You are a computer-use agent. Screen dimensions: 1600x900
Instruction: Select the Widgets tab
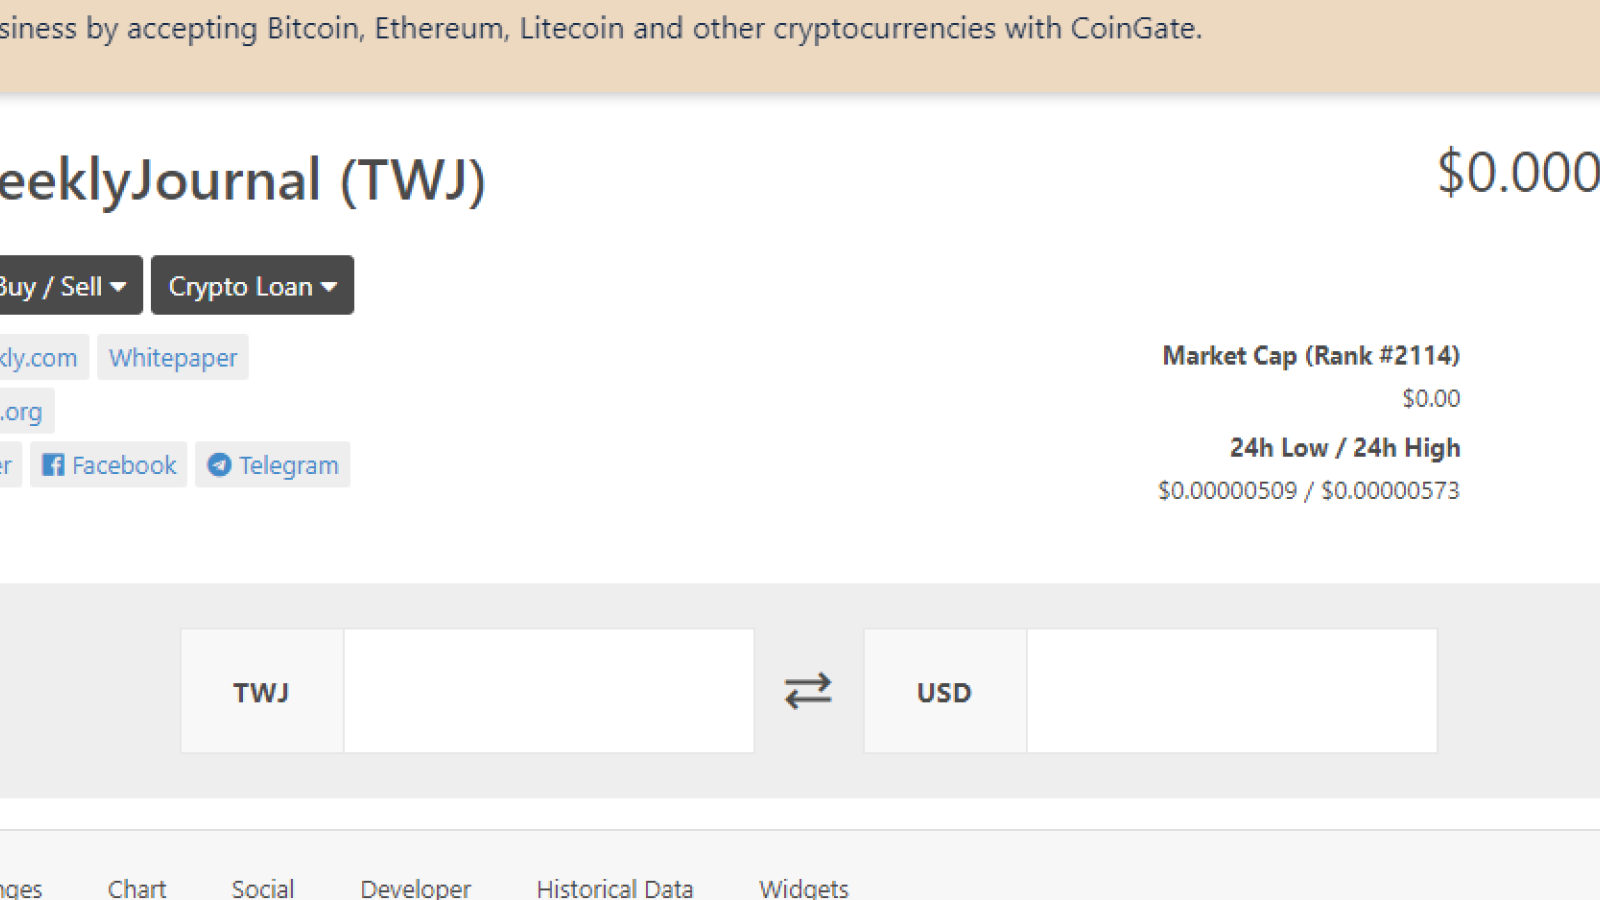pyautogui.click(x=804, y=888)
